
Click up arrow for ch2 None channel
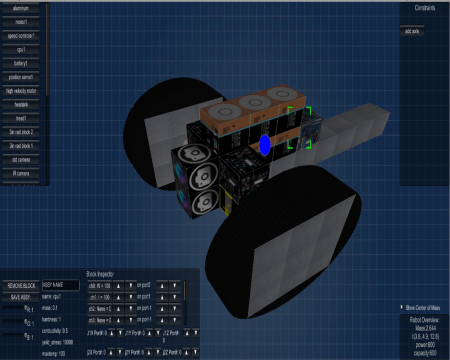coord(118,309)
